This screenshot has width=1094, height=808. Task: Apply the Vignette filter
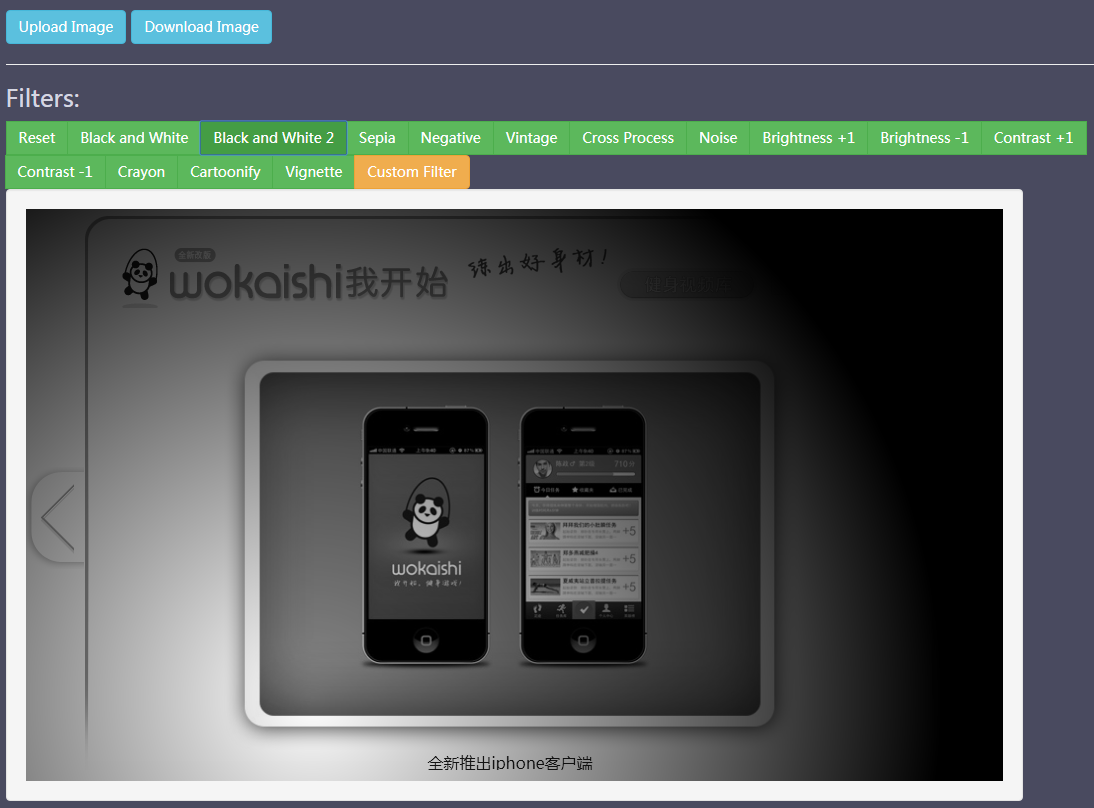(314, 172)
